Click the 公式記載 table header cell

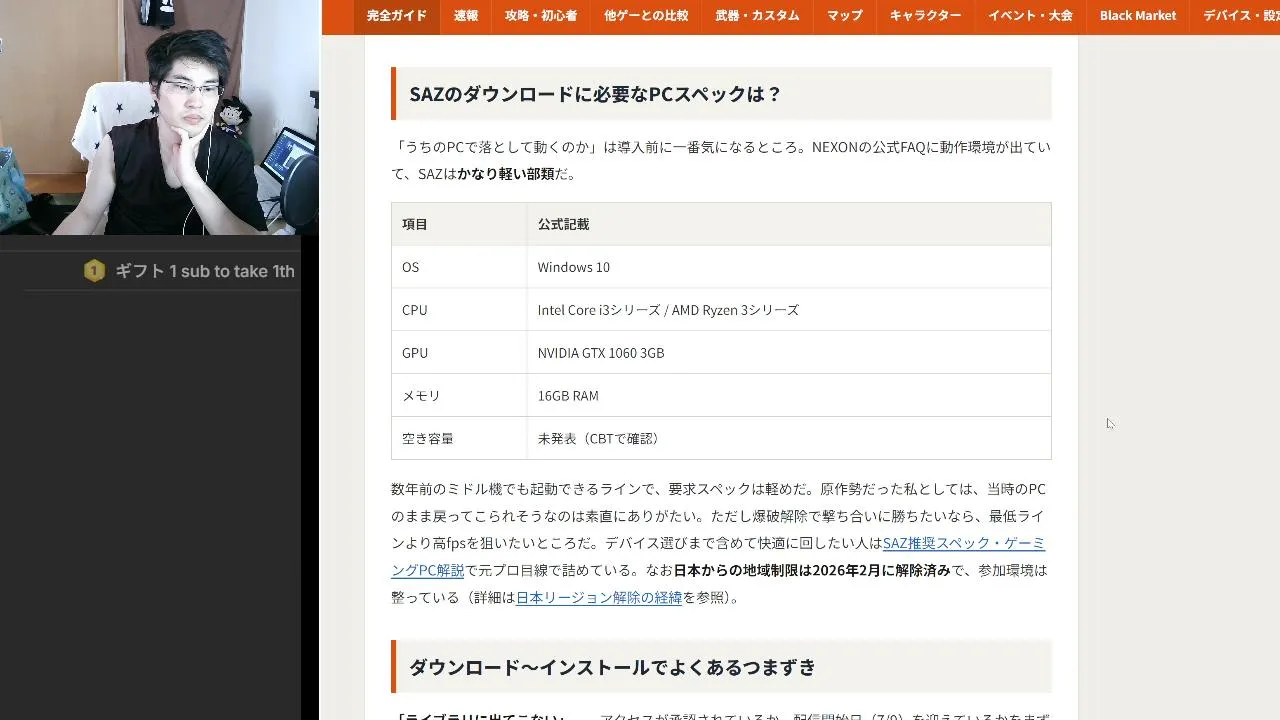click(x=789, y=224)
